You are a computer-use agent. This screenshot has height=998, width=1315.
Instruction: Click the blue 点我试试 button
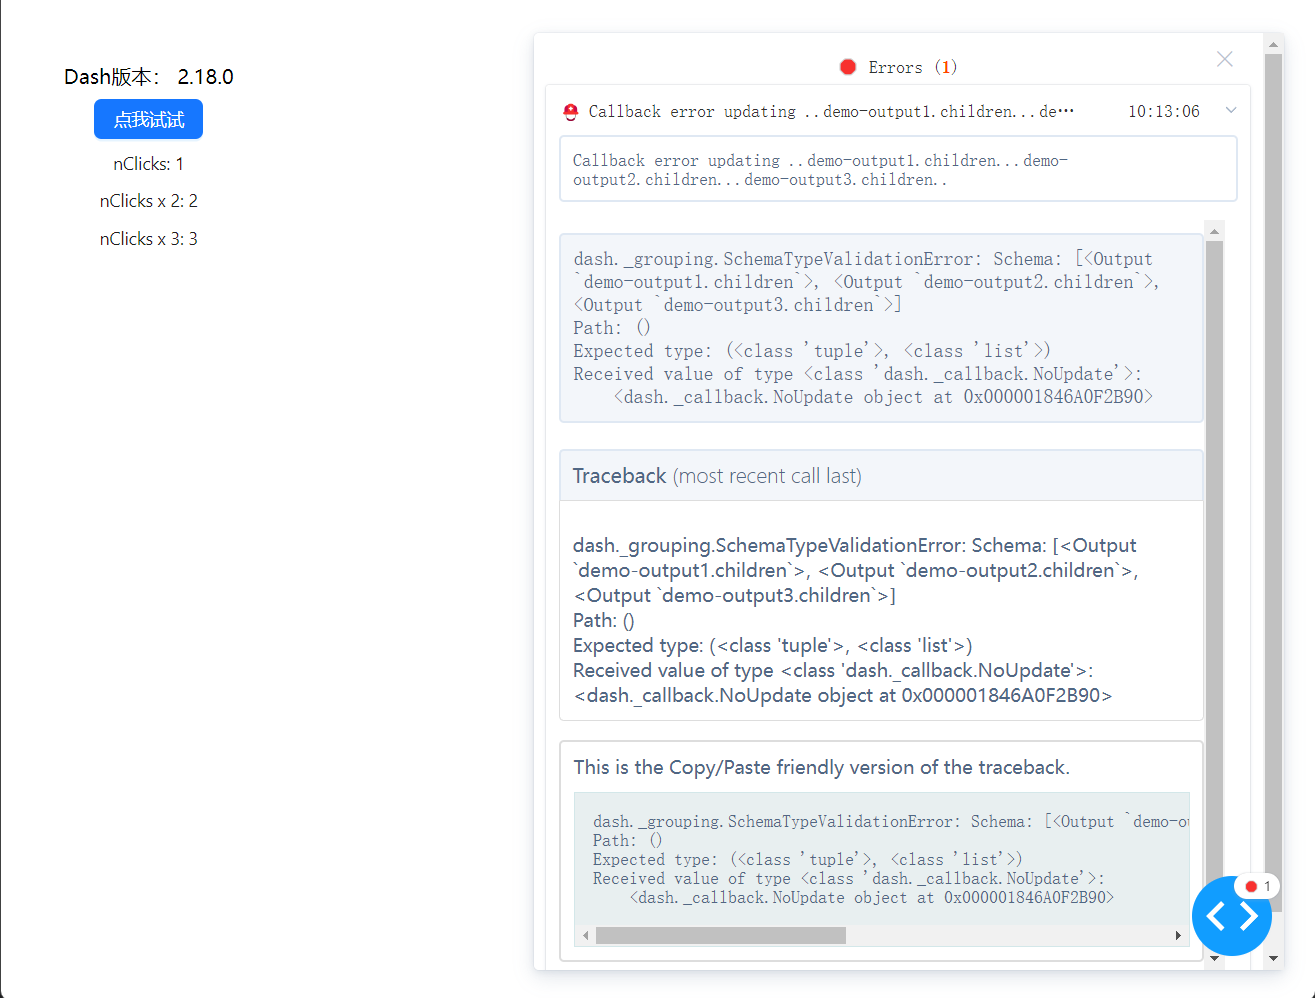tap(148, 119)
